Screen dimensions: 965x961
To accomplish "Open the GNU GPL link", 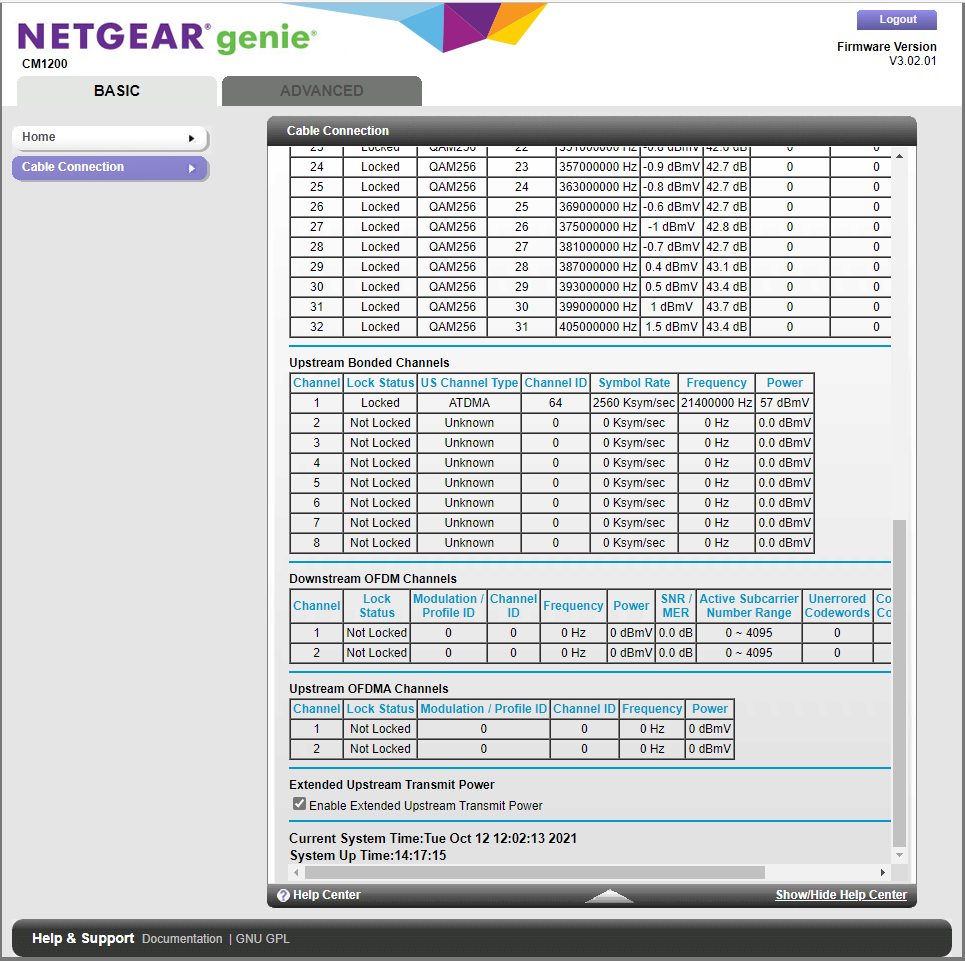I will pos(262,939).
